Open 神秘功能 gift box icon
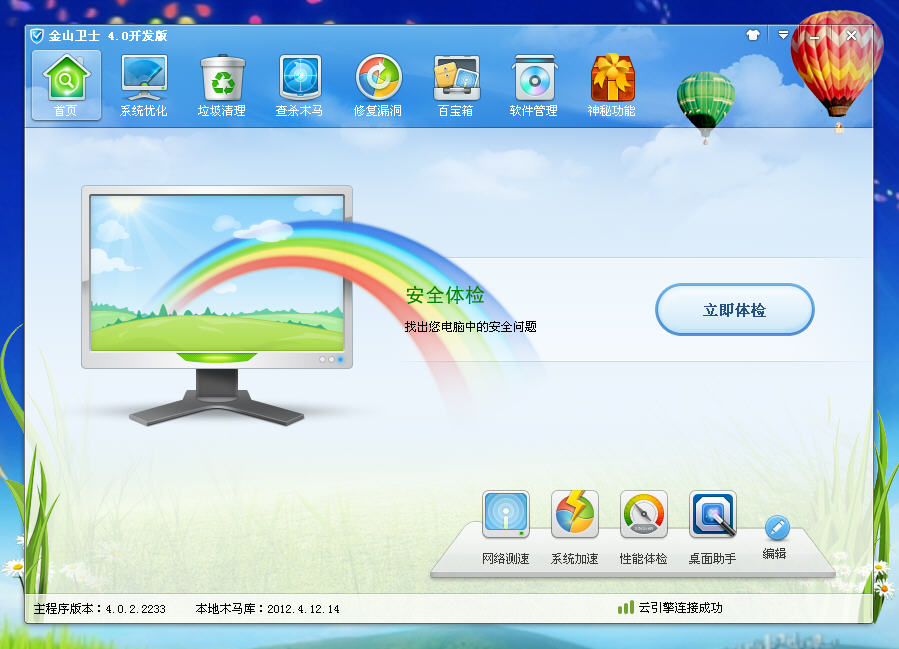 [x=612, y=85]
